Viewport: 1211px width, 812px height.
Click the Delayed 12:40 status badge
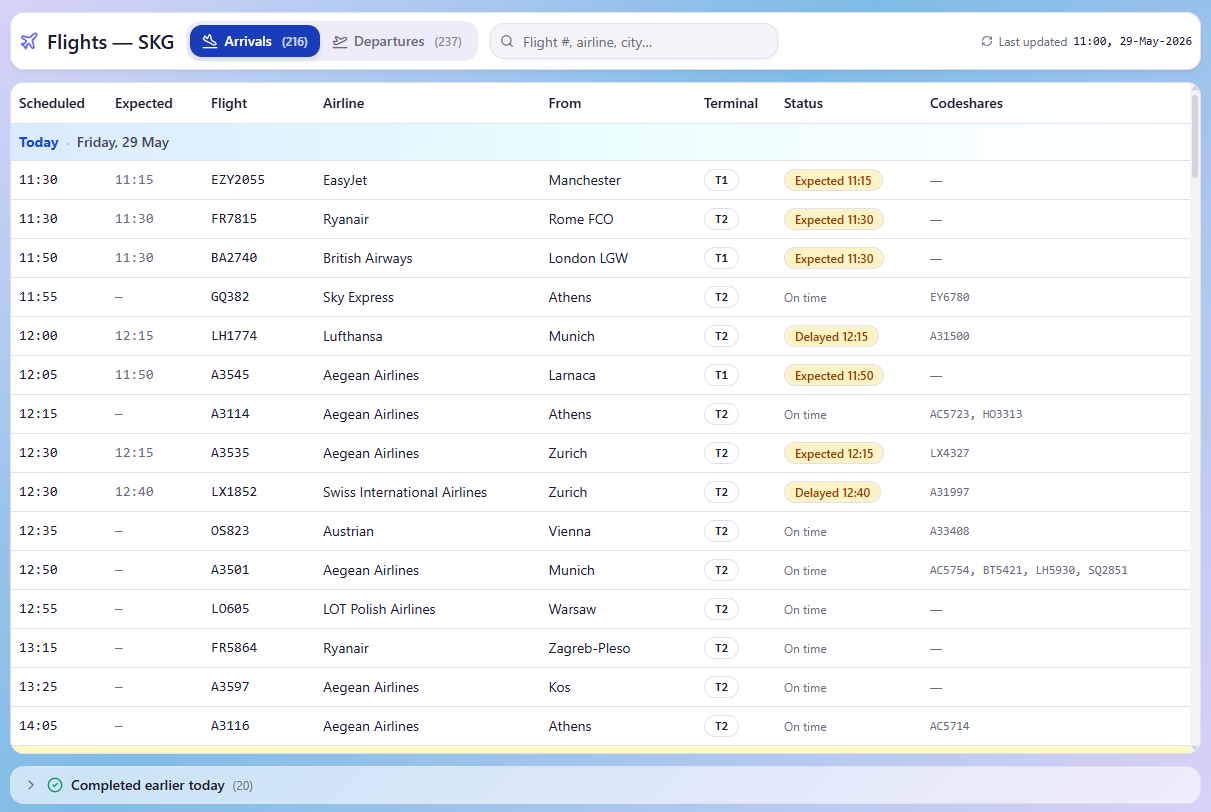832,493
